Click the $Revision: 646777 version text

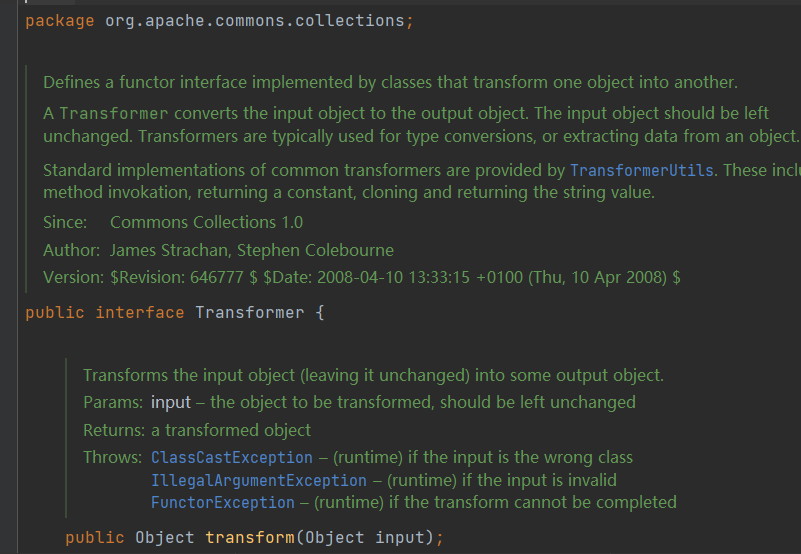[x=184, y=277]
